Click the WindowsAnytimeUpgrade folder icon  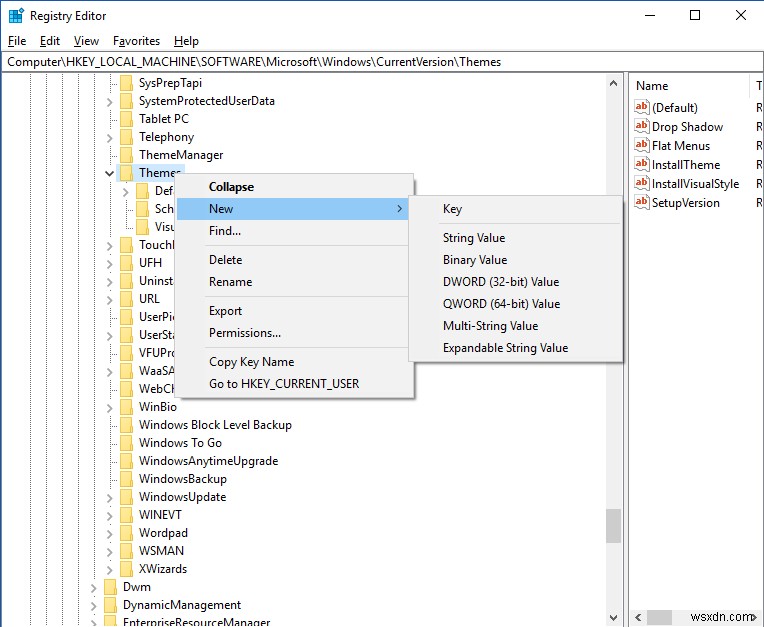click(126, 461)
